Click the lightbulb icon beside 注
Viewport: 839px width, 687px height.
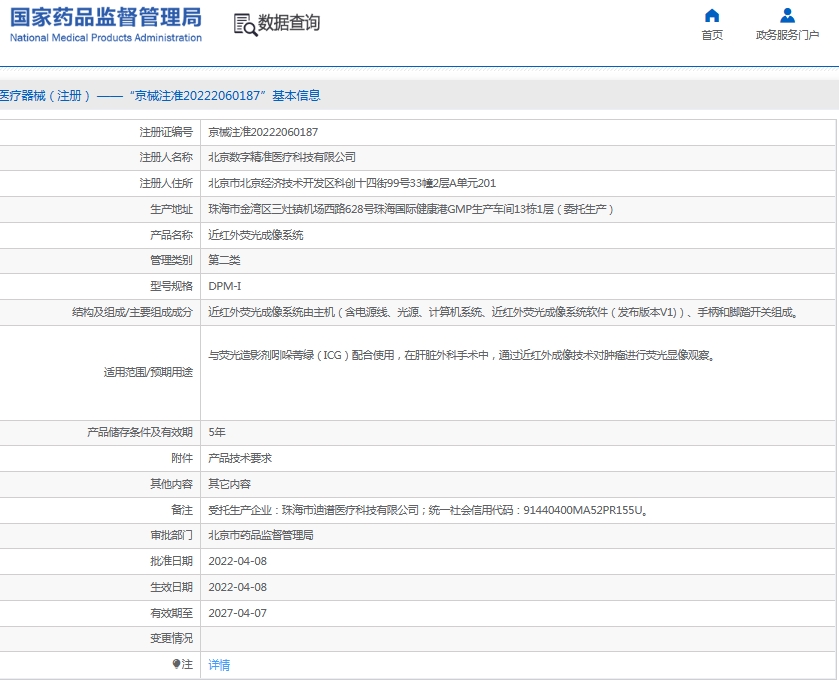pos(176,664)
